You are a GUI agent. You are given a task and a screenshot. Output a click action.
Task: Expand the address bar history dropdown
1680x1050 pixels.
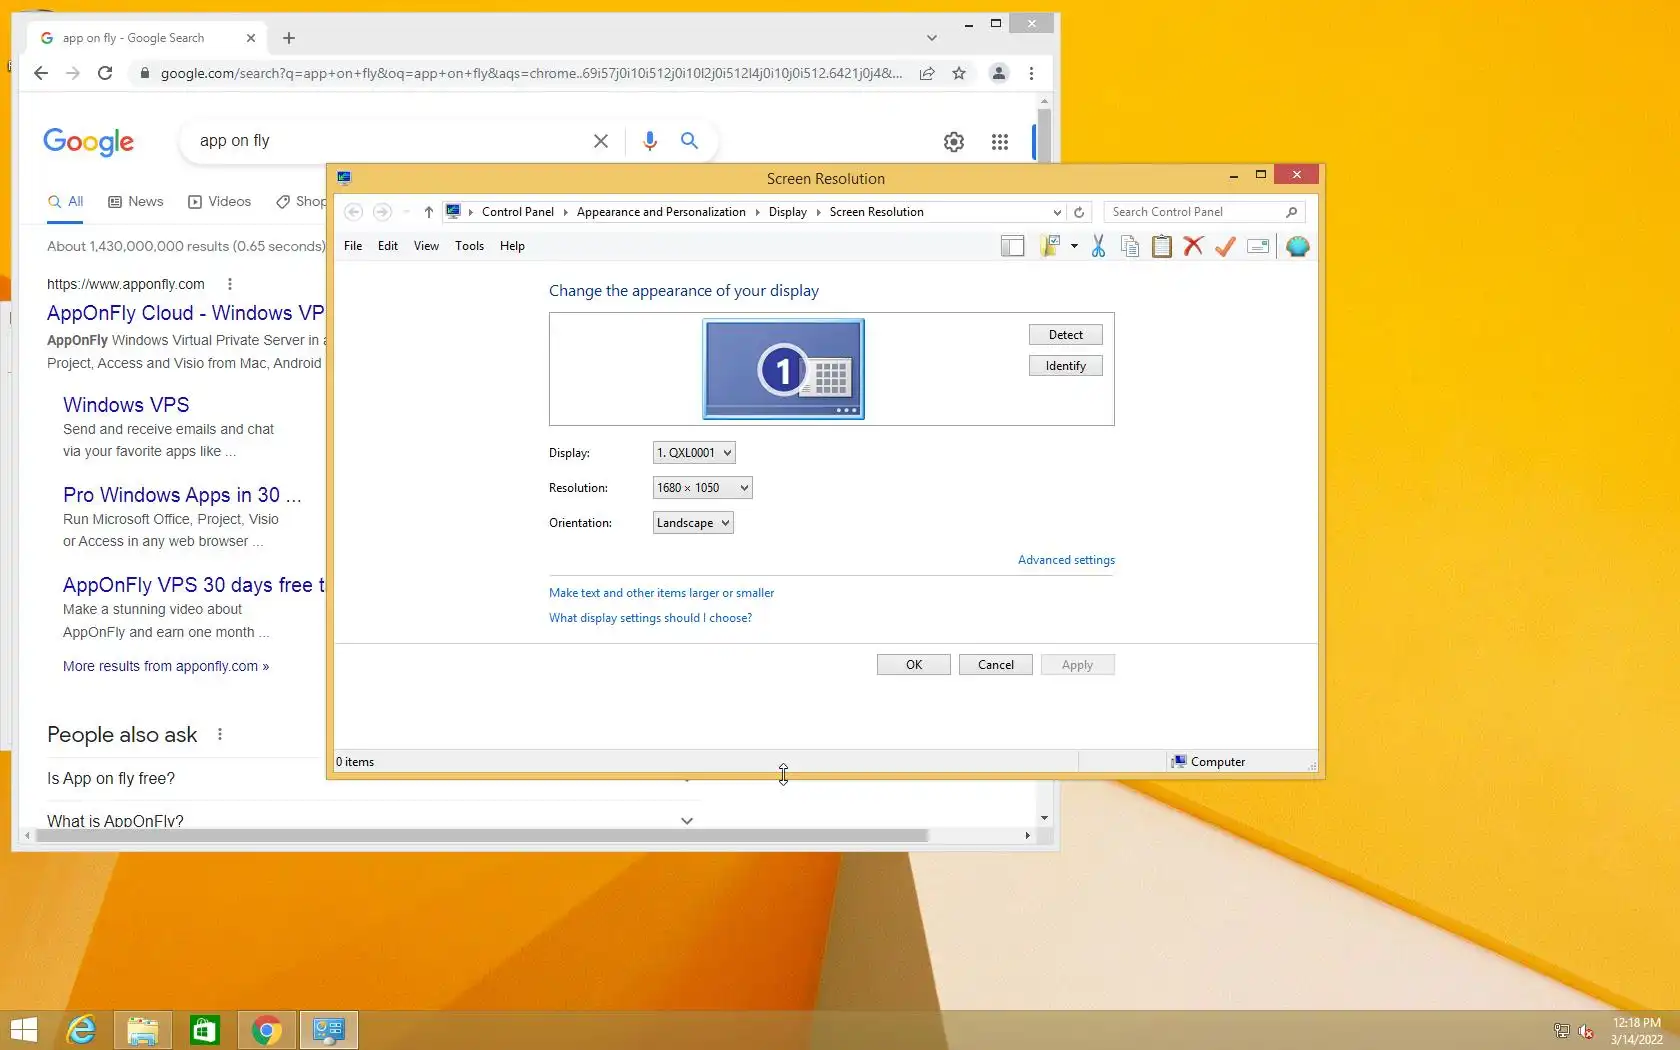pos(1057,212)
